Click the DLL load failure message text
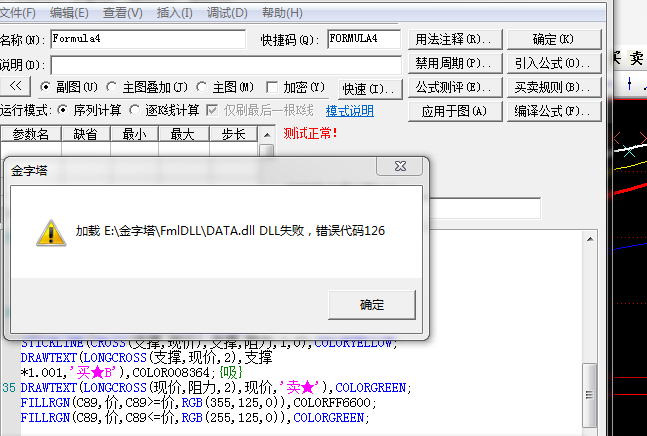This screenshot has width=647, height=436. coord(230,231)
